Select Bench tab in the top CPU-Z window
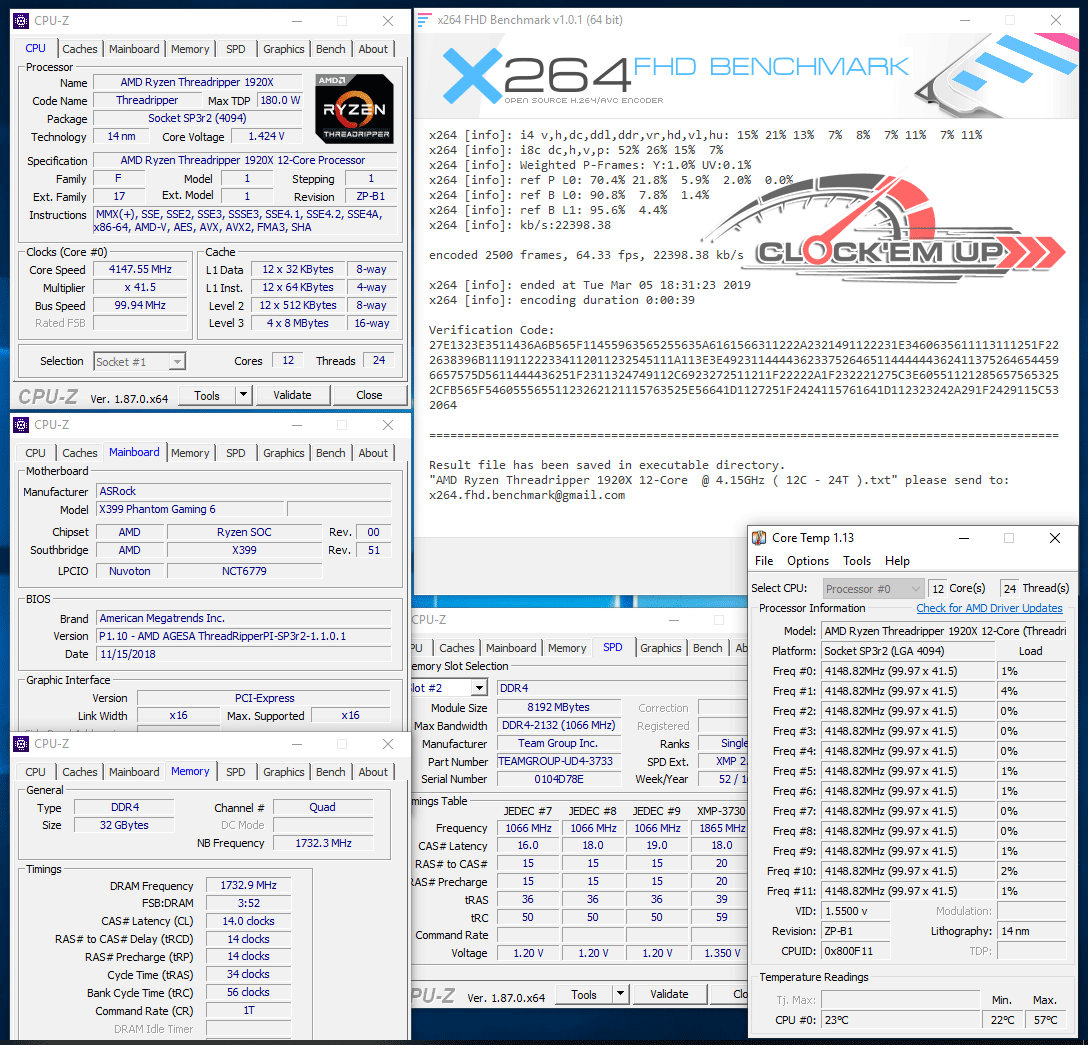Screen dimensions: 1088x1045 pos(330,49)
